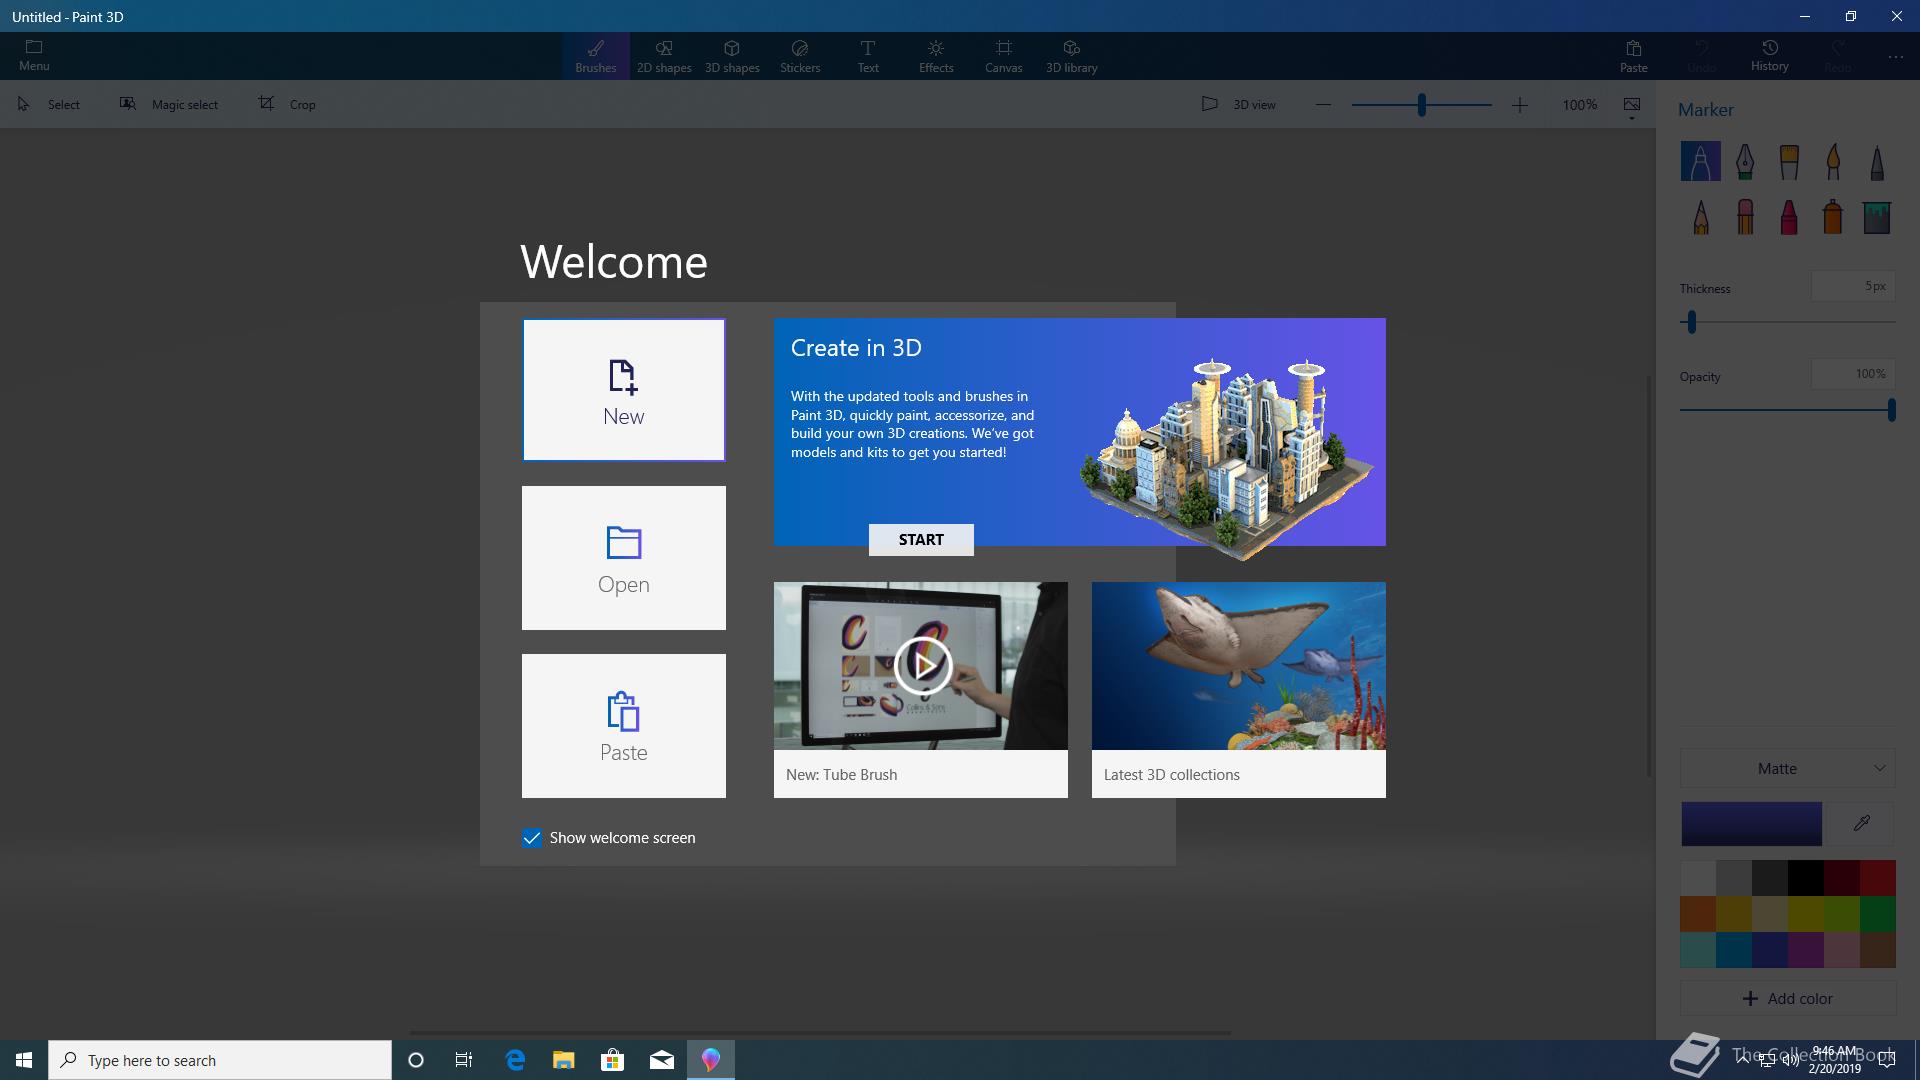Open the 3D library tab
The height and width of the screenshot is (1080, 1920).
tap(1071, 56)
